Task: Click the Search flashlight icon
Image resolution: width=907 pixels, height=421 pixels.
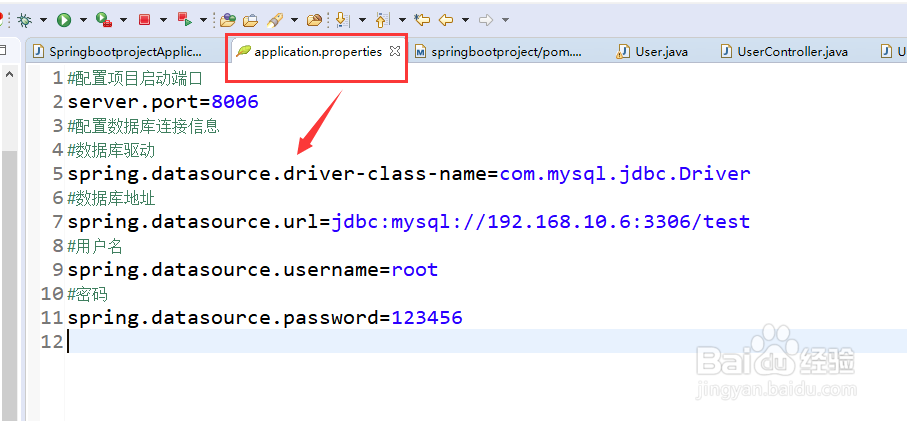Action: tap(275, 20)
